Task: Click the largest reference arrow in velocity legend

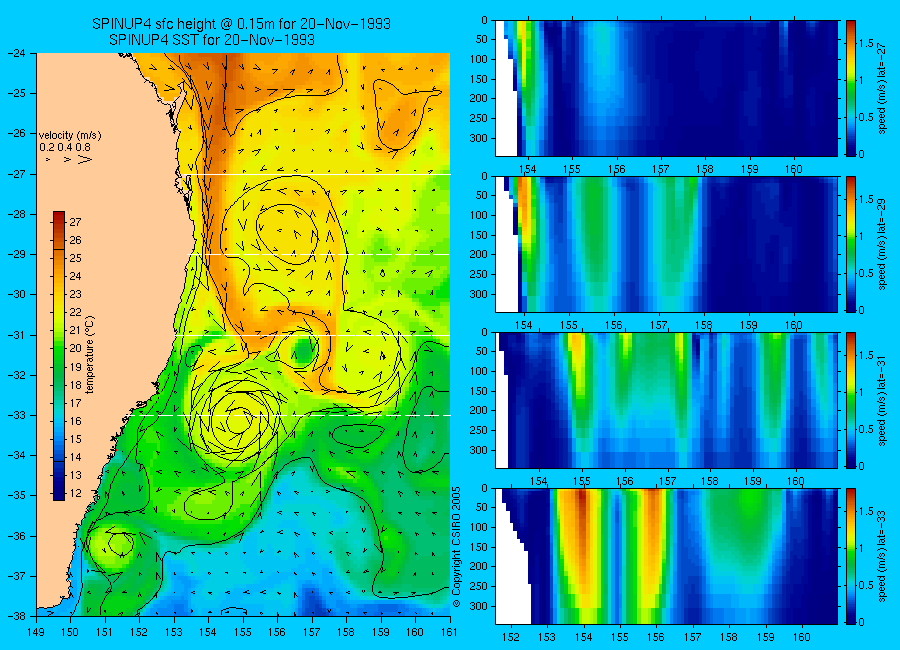Action: click(85, 159)
